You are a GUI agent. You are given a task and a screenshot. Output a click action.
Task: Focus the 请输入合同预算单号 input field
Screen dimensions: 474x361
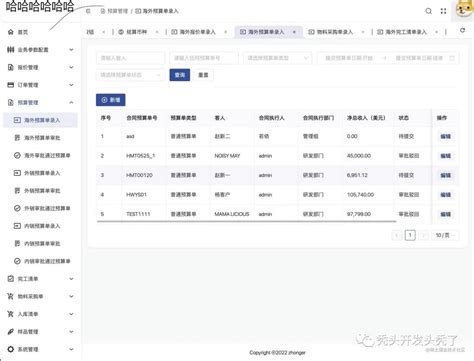204,58
